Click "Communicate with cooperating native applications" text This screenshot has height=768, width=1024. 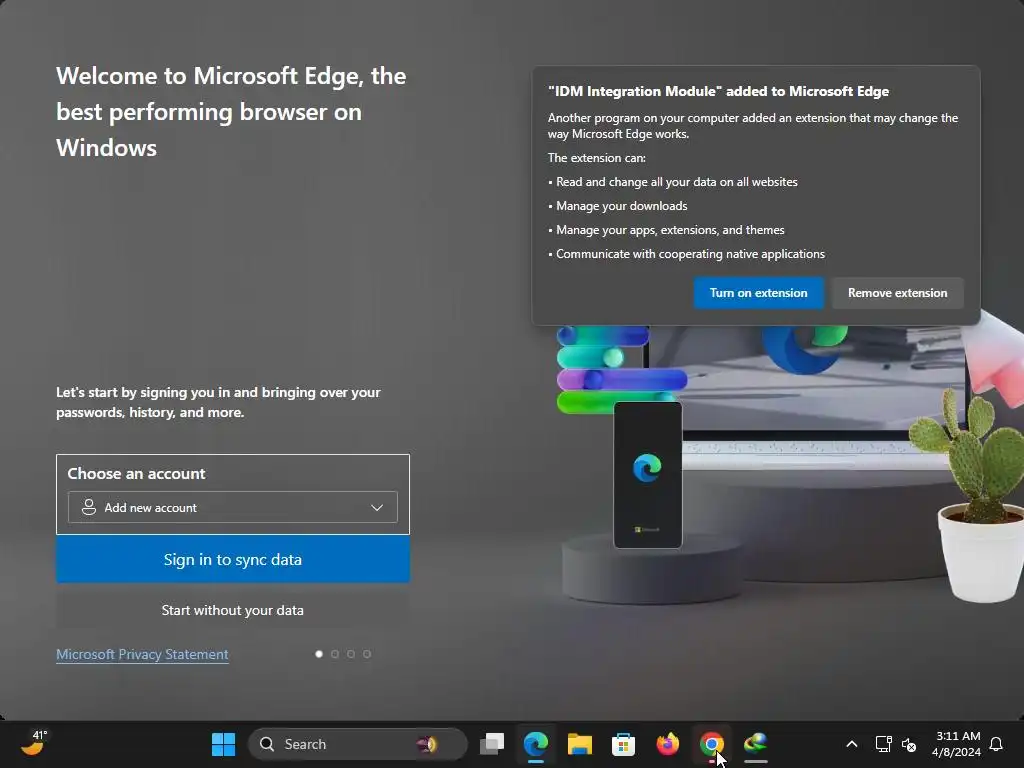point(690,254)
